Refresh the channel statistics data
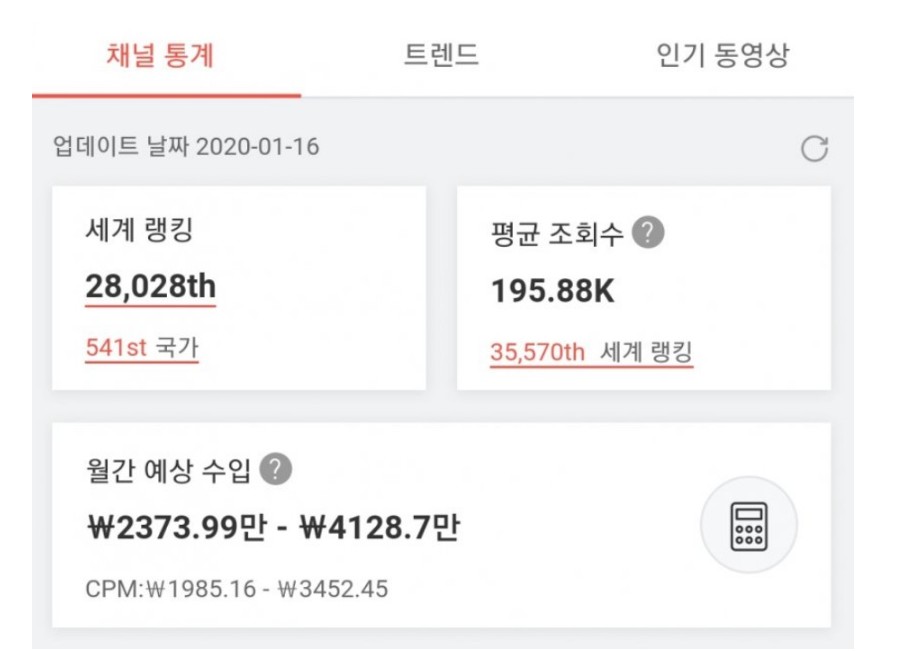The height and width of the screenshot is (651, 907). (x=815, y=149)
